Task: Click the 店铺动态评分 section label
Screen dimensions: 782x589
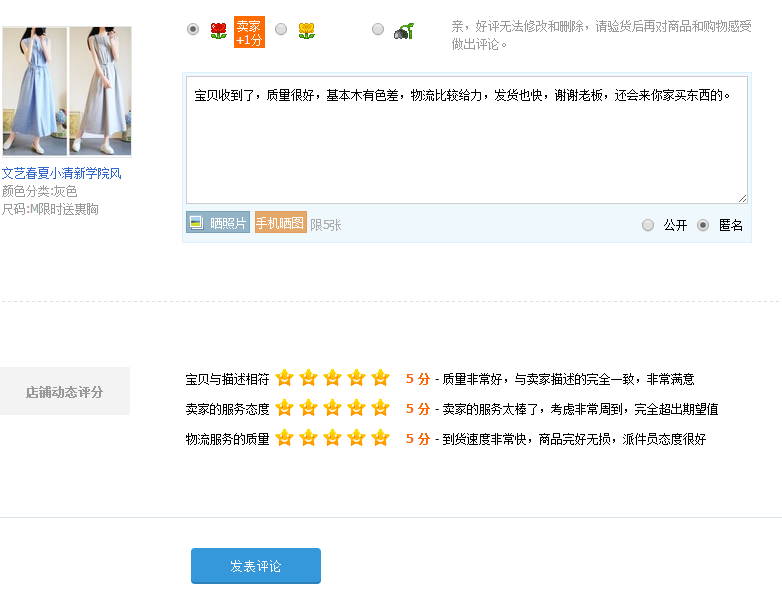Action: click(x=65, y=392)
